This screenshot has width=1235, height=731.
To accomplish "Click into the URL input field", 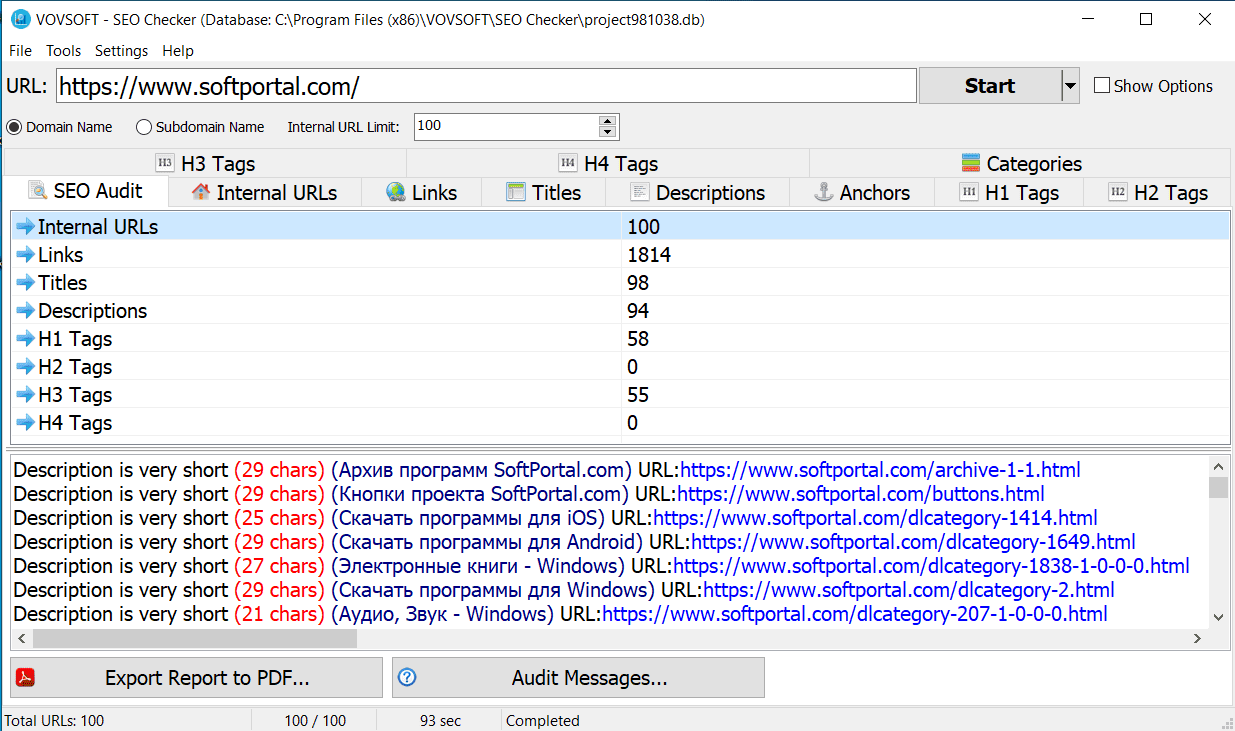I will coord(486,86).
